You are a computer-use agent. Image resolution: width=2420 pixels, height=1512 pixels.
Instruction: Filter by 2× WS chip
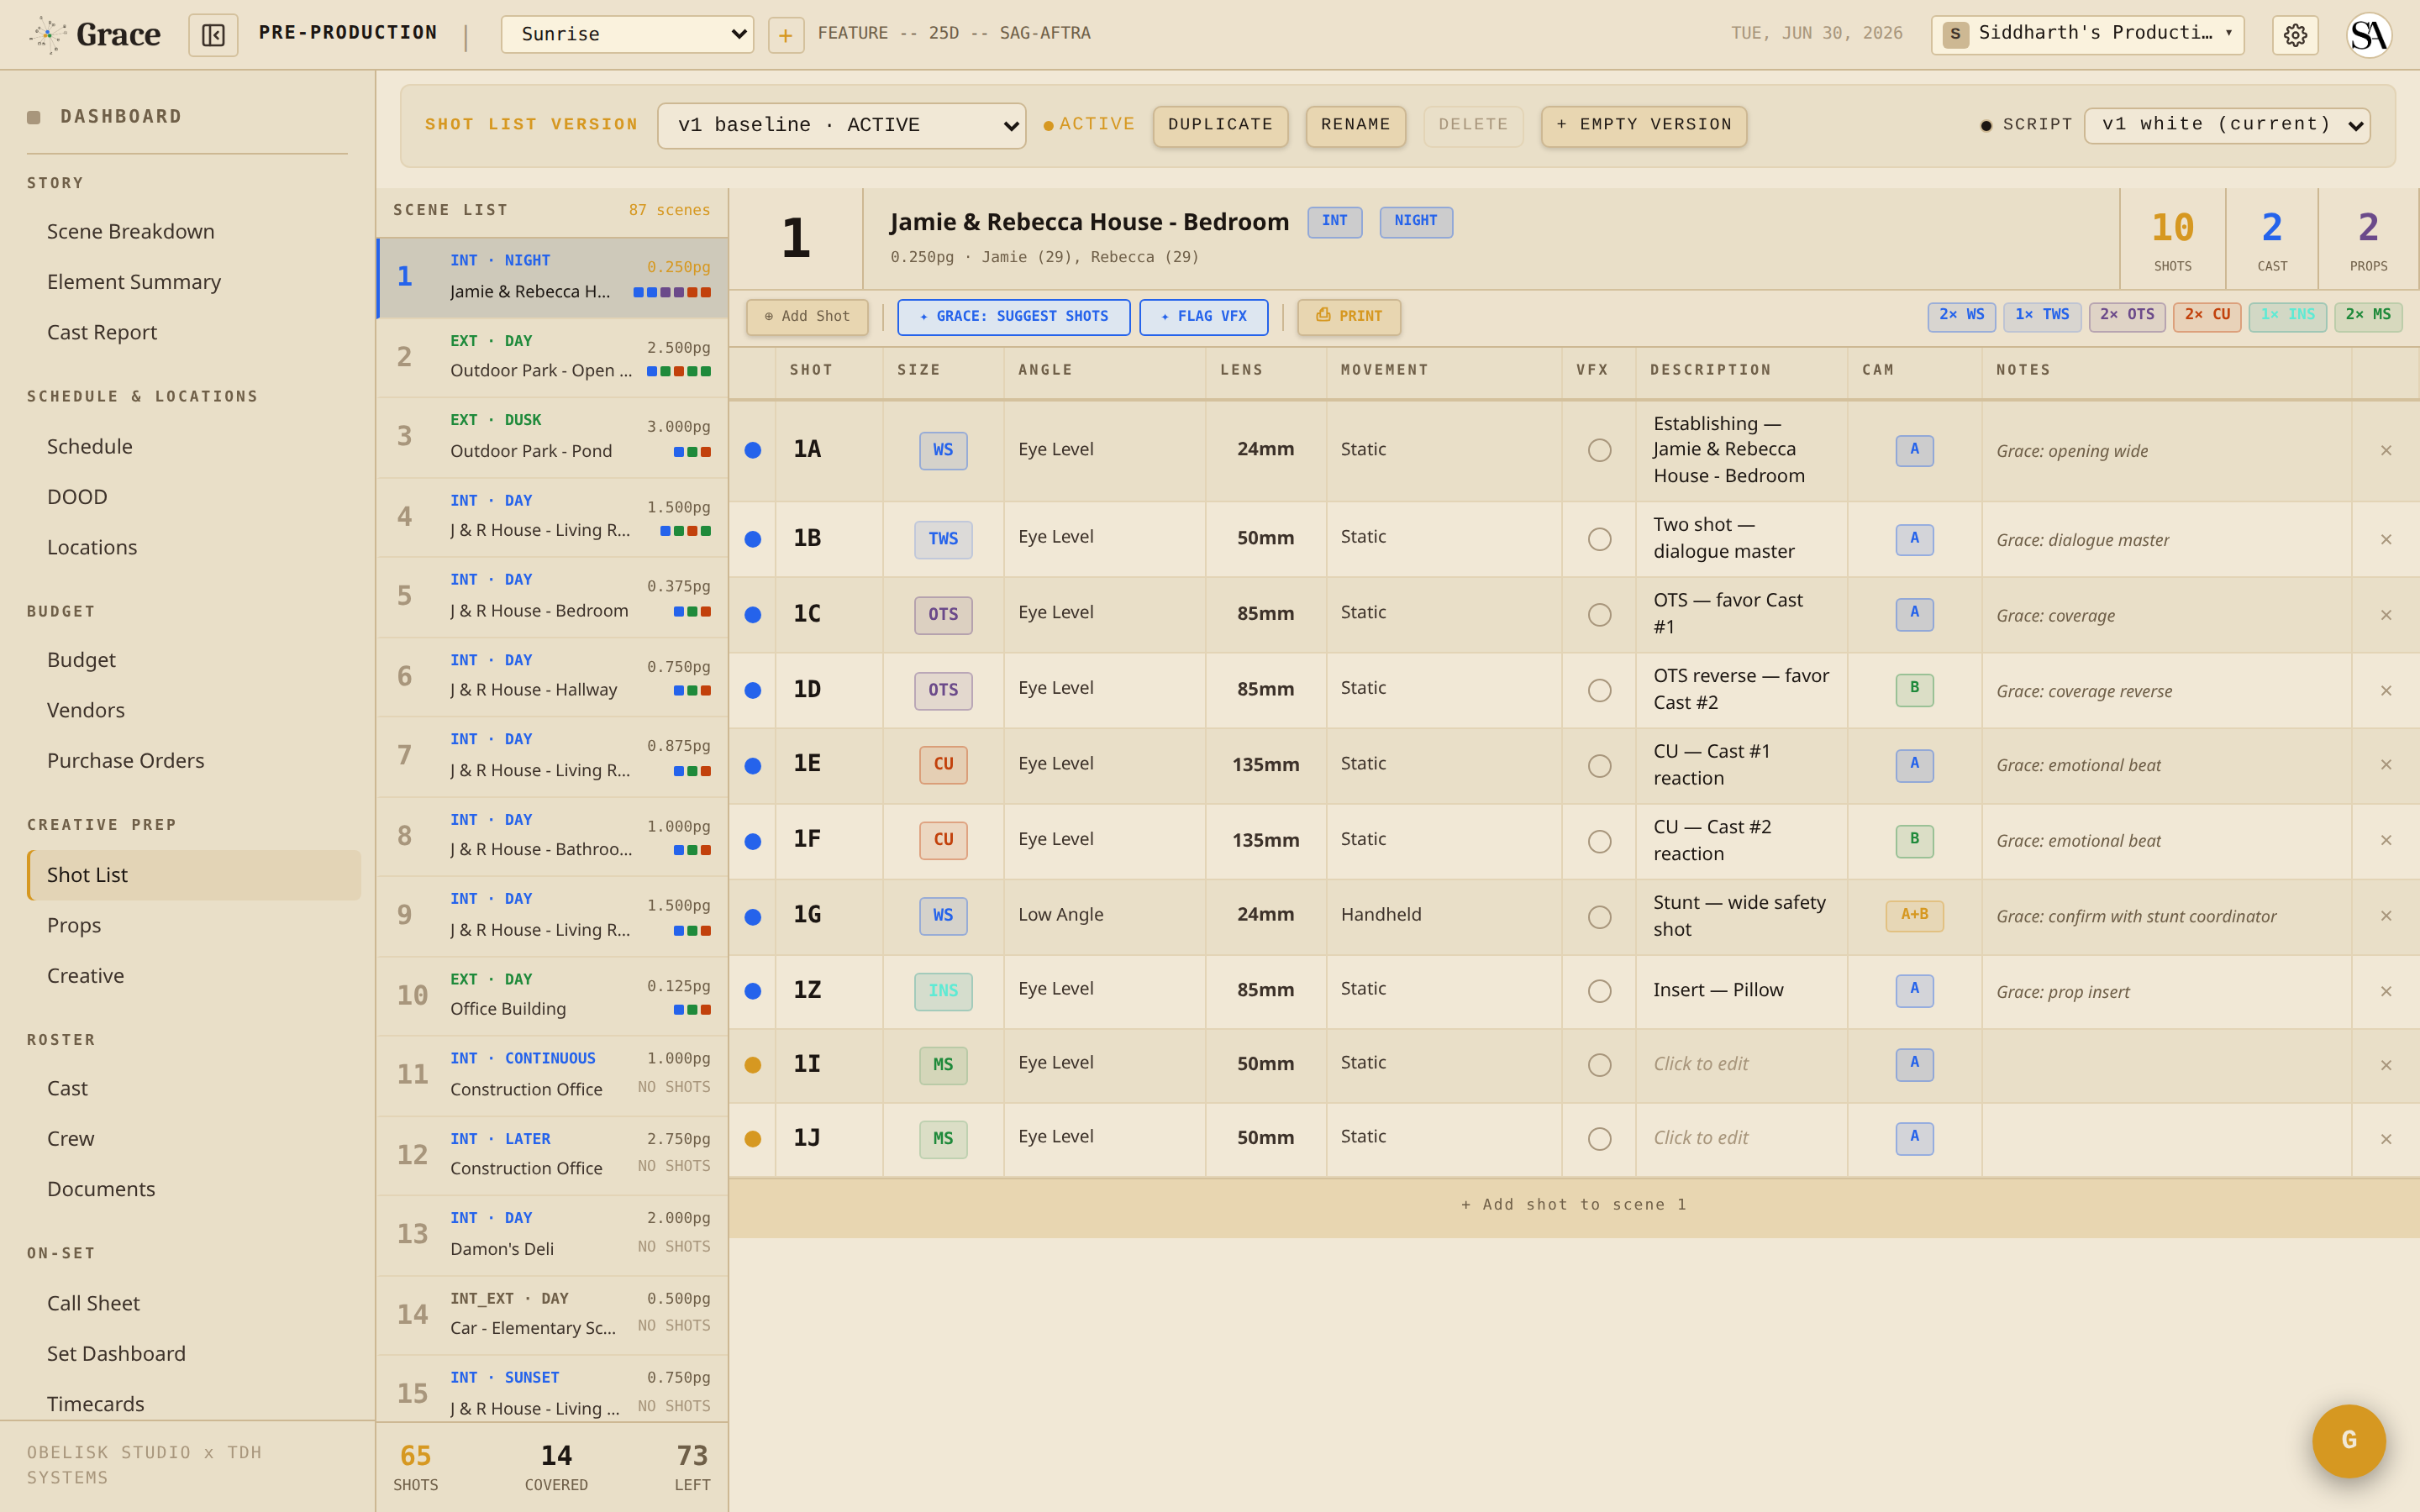tap(1962, 316)
